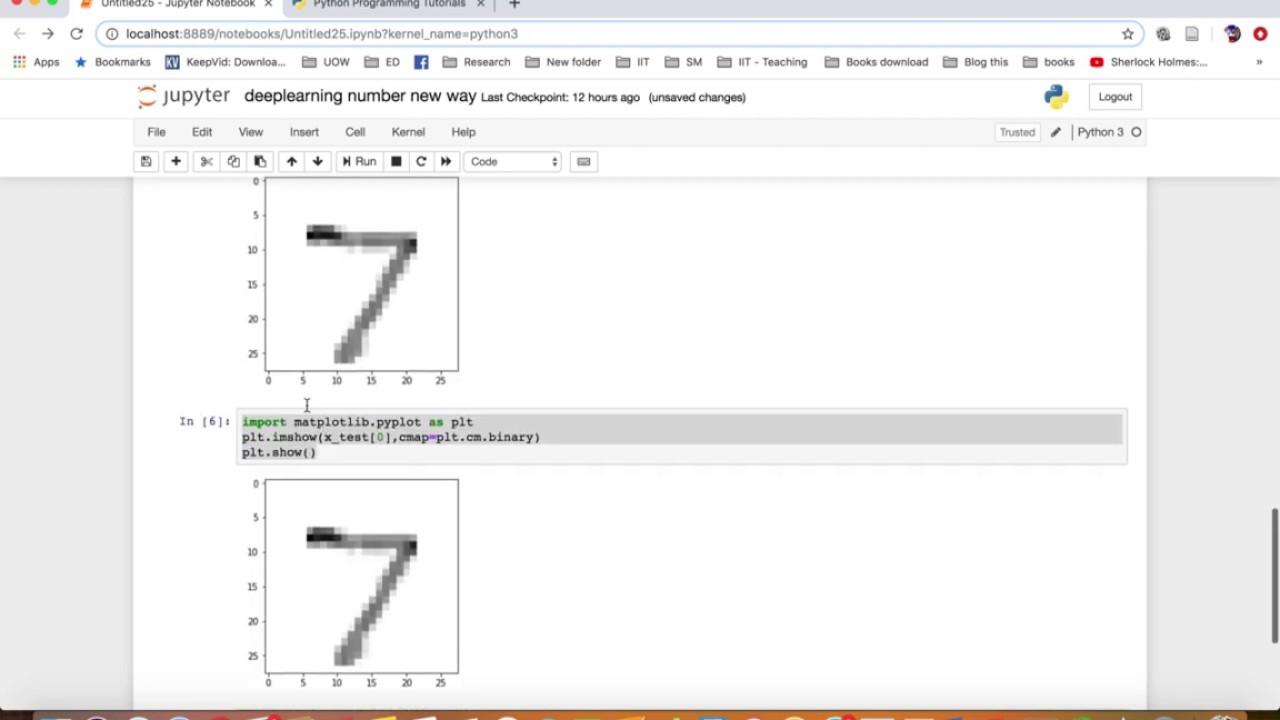The image size is (1280, 720).
Task: Click the page vertical scrollbar thumb
Action: (1274, 576)
